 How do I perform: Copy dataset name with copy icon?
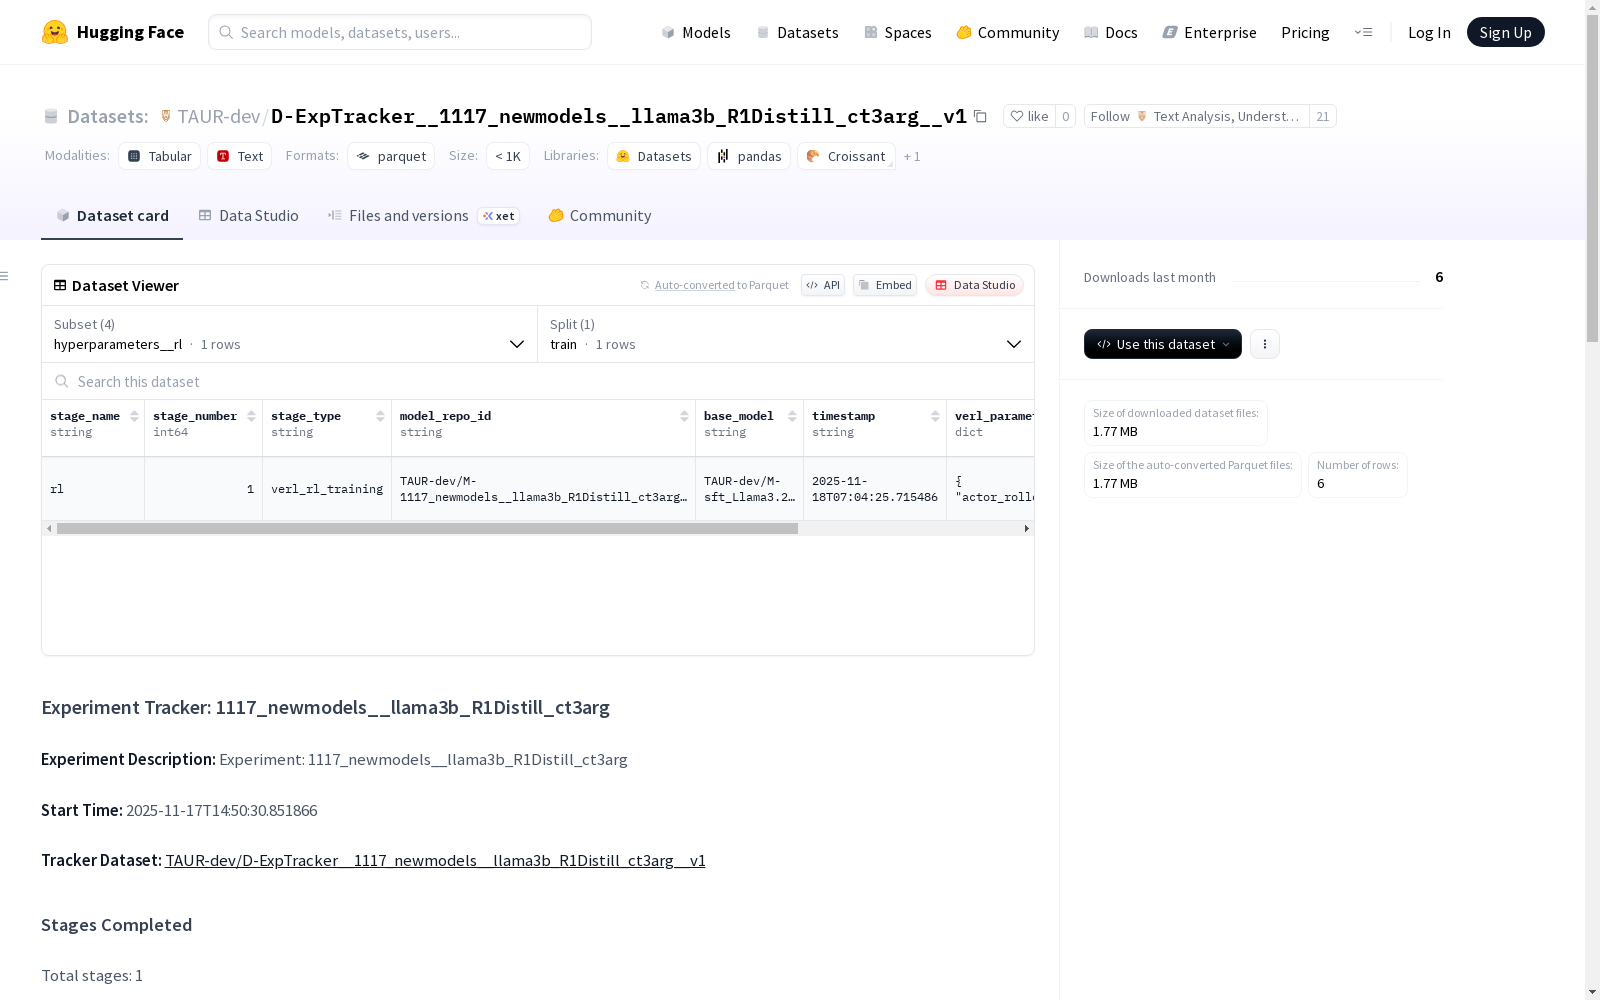[981, 117]
